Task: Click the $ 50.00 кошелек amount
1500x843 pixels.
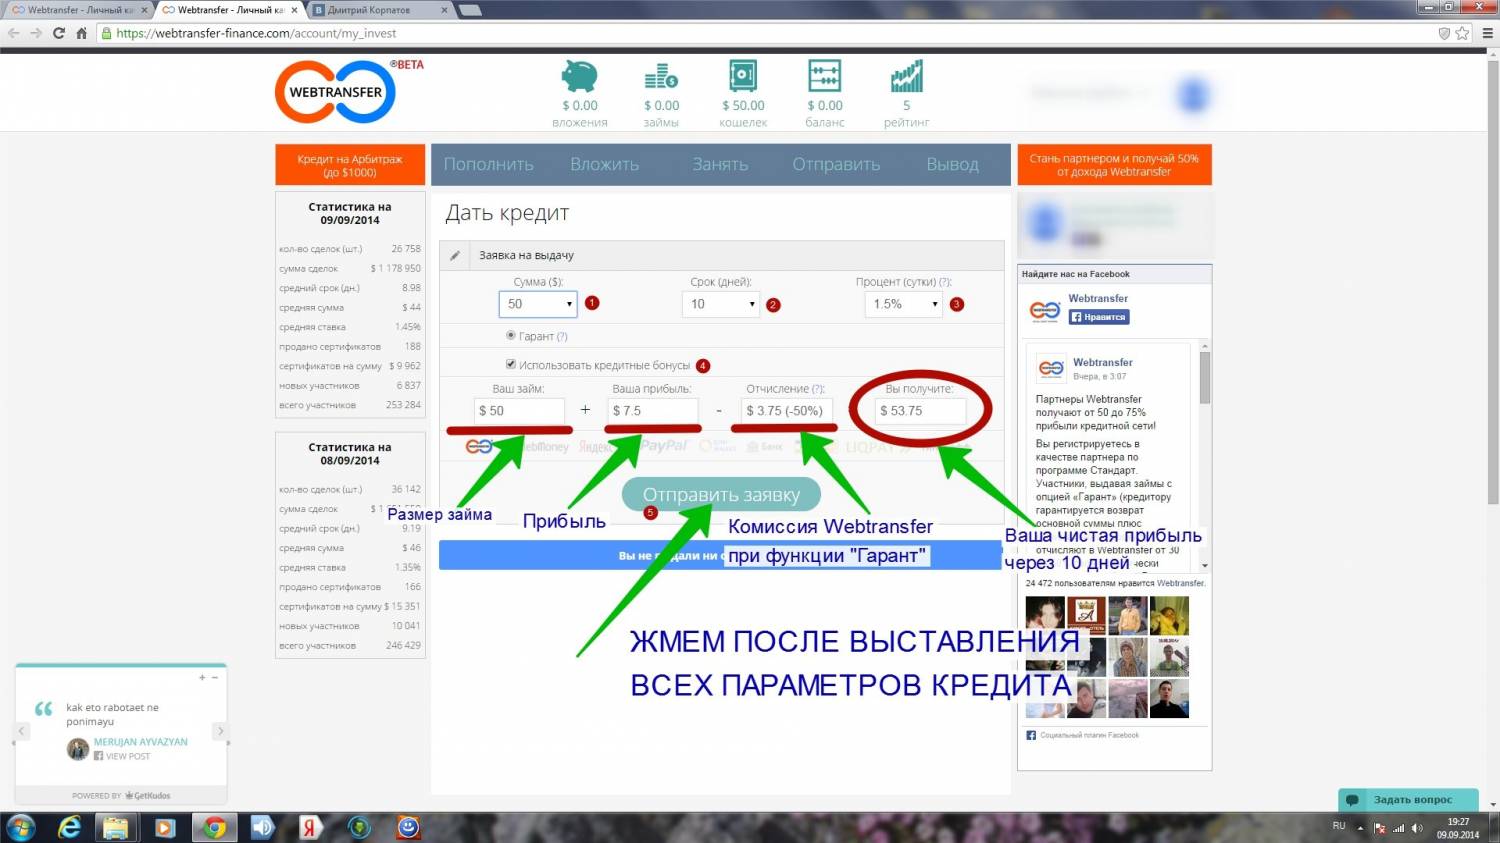Action: pyautogui.click(x=743, y=105)
